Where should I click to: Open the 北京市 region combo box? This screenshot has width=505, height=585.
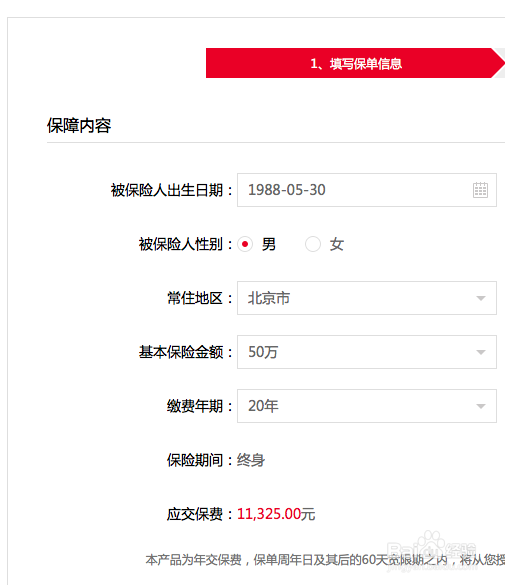point(367,298)
